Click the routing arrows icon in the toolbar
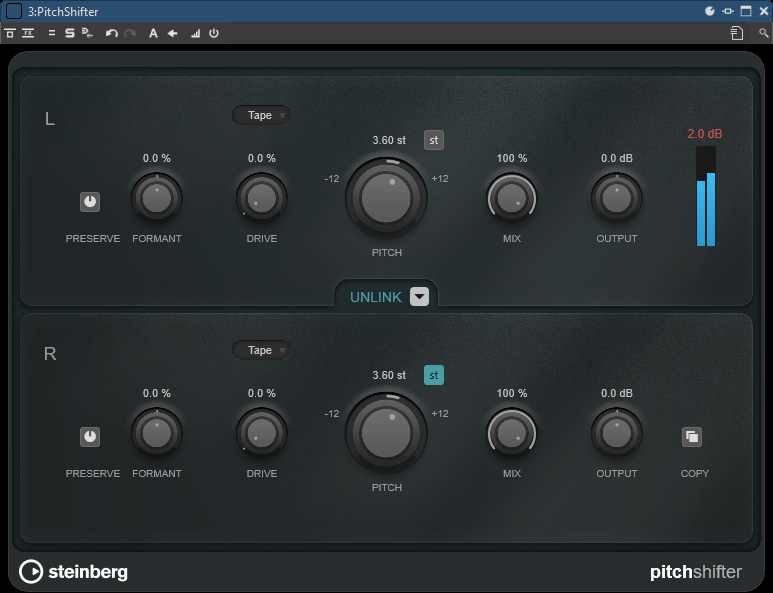This screenshot has height=593, width=773. click(87, 33)
